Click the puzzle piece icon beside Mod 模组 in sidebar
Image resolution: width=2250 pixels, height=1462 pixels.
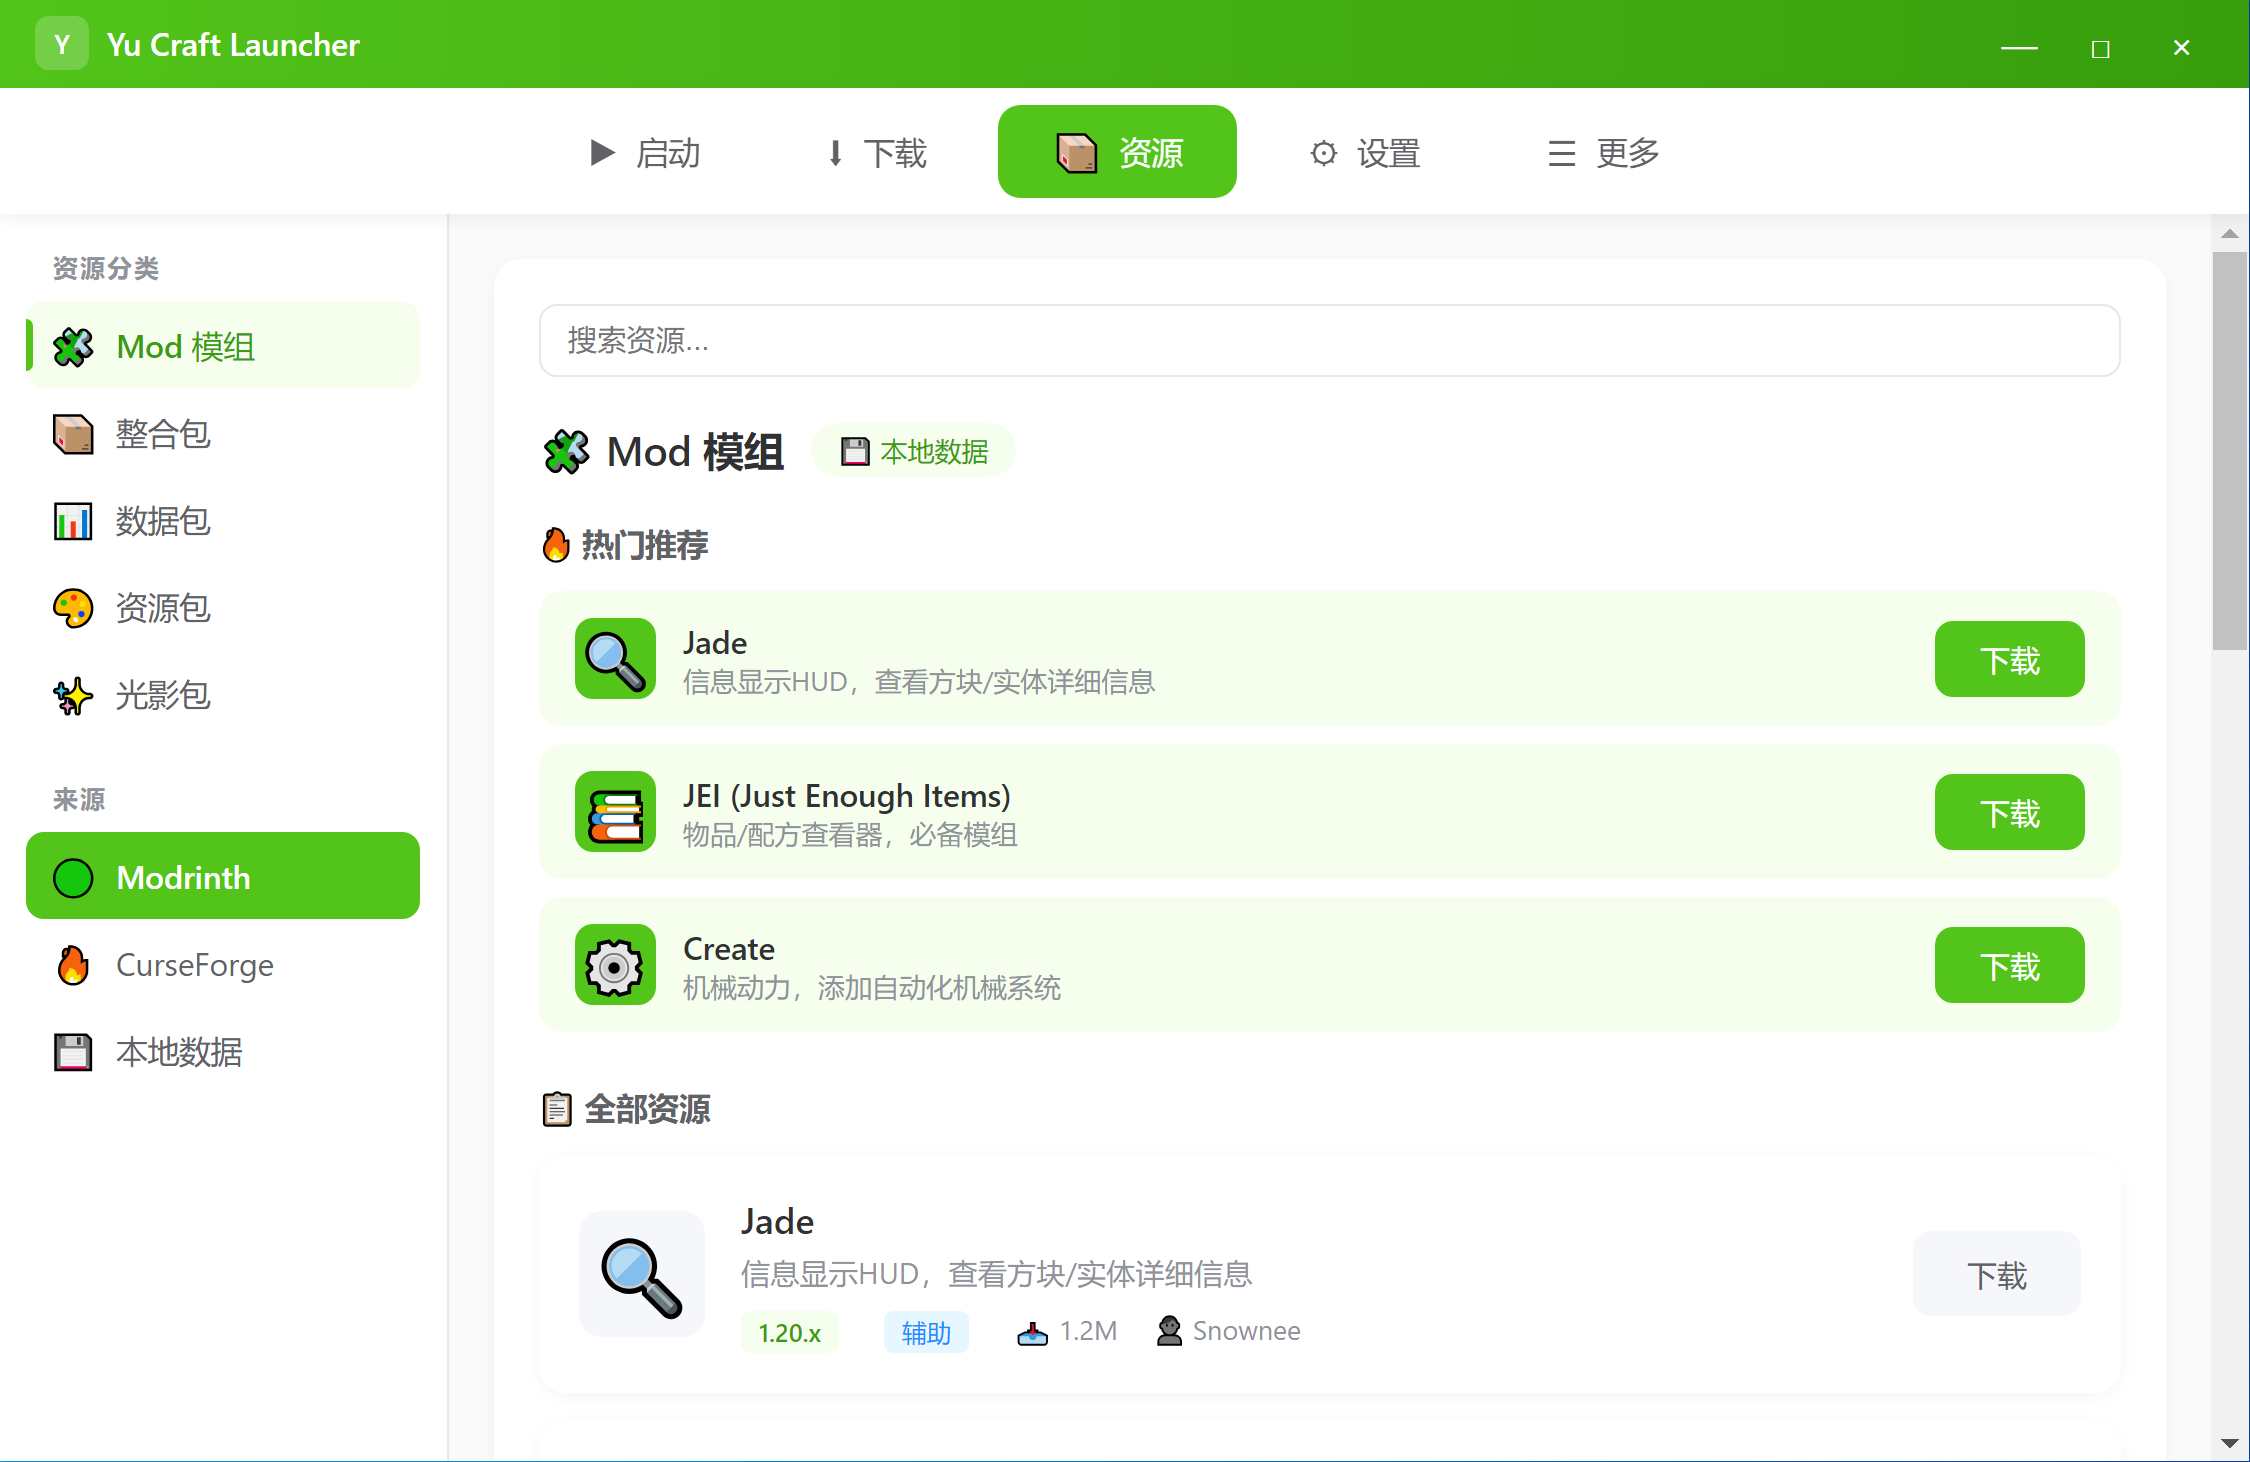pos(73,347)
